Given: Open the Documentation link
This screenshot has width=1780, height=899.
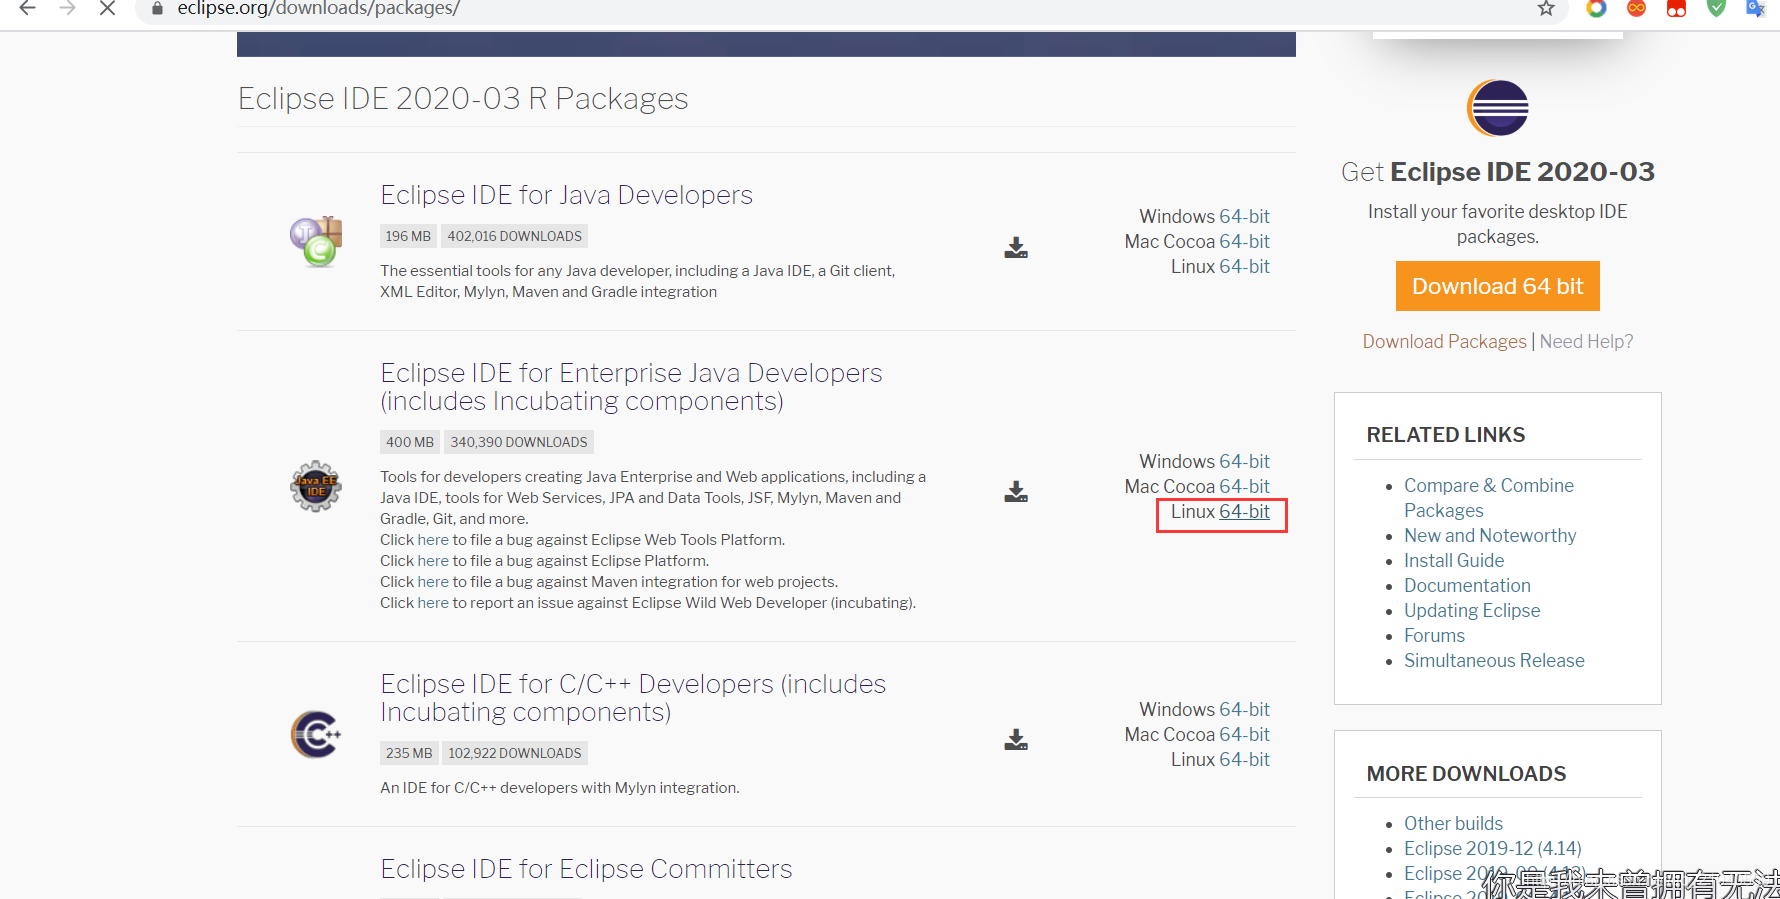Looking at the screenshot, I should pos(1467,586).
